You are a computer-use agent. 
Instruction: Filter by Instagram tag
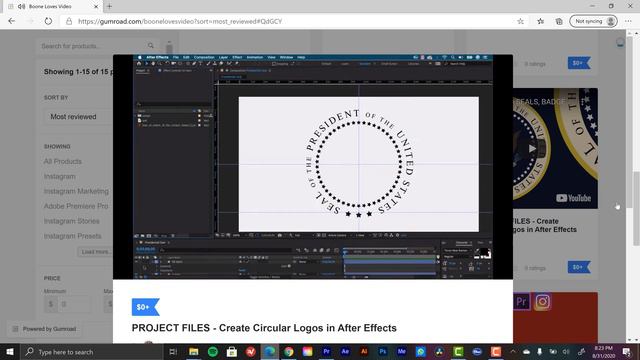click(x=60, y=176)
